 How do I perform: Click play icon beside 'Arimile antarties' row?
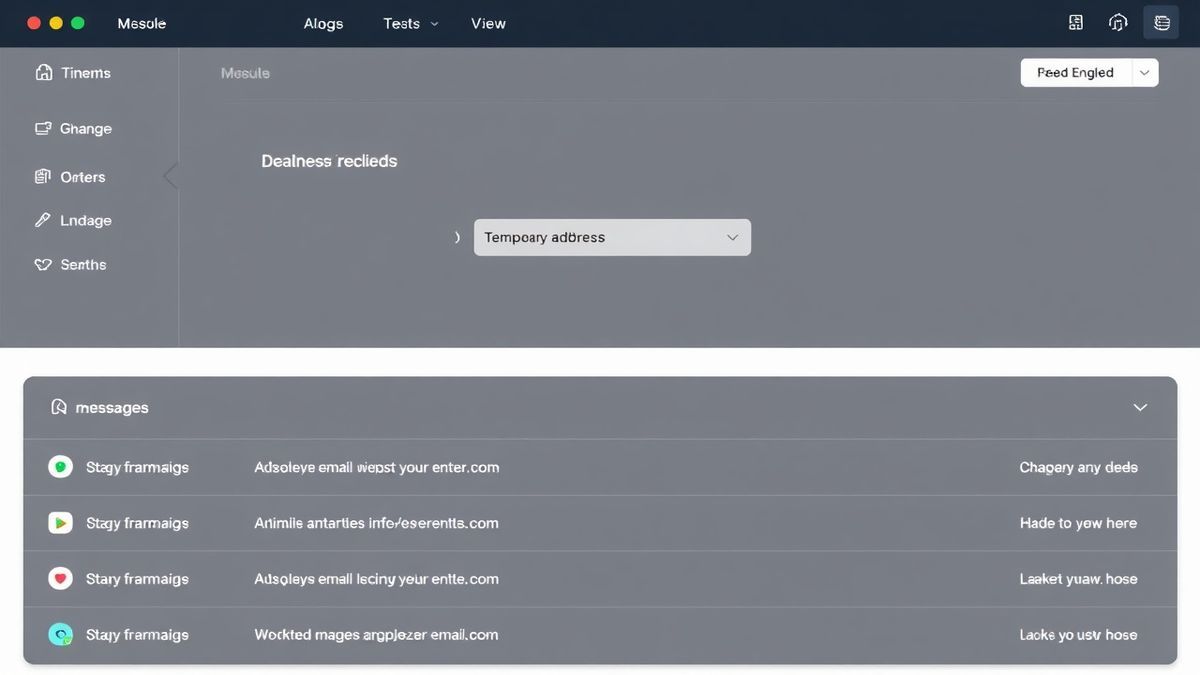click(60, 523)
